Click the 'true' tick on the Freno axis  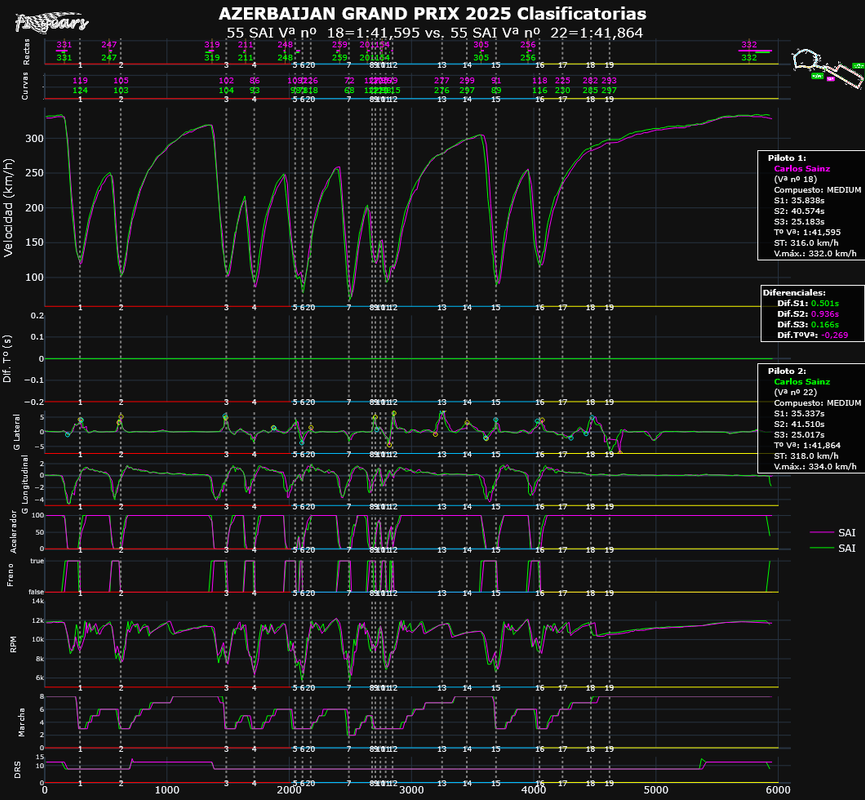(37, 561)
